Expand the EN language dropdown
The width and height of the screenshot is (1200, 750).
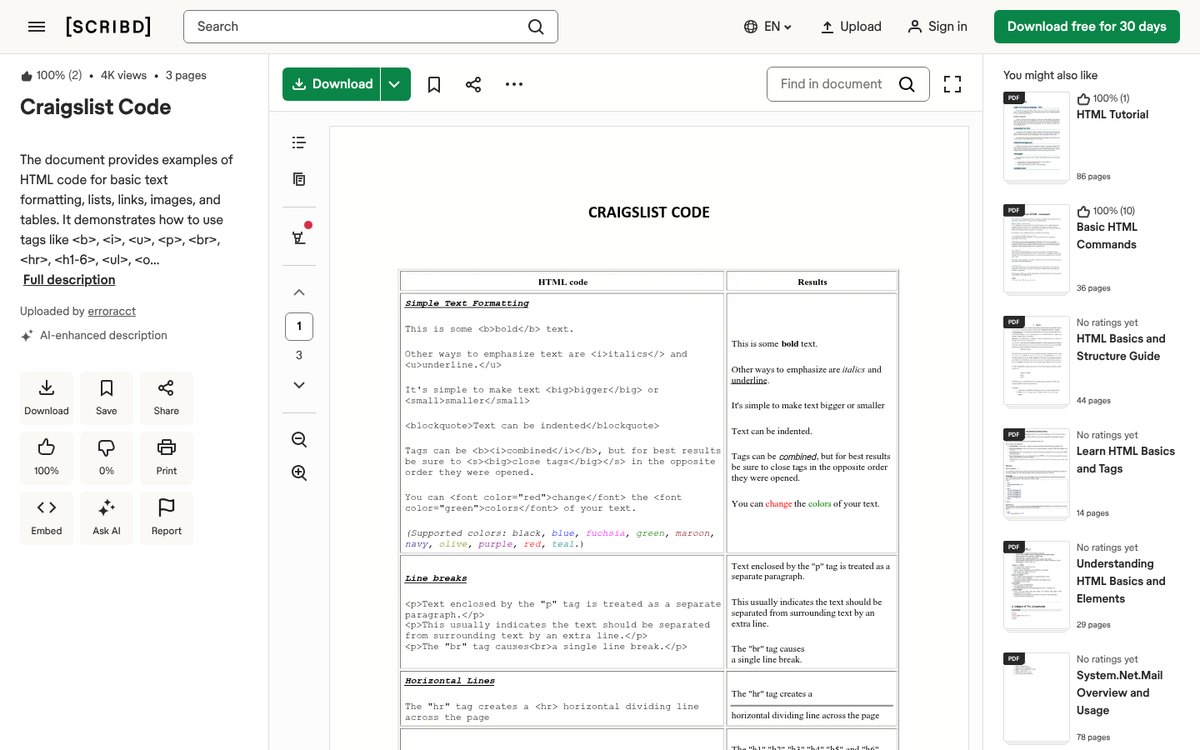pyautogui.click(x=768, y=27)
